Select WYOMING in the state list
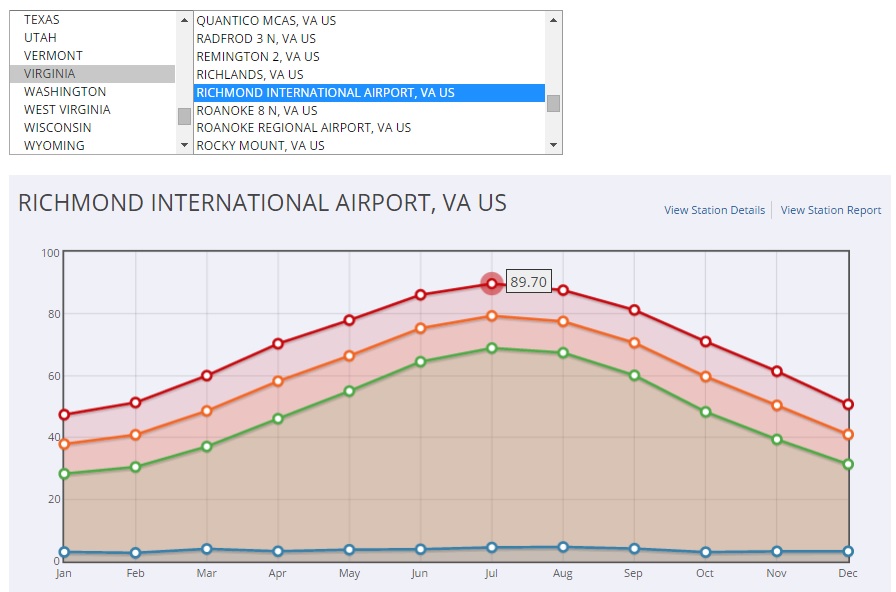This screenshot has width=896, height=592. [54, 146]
